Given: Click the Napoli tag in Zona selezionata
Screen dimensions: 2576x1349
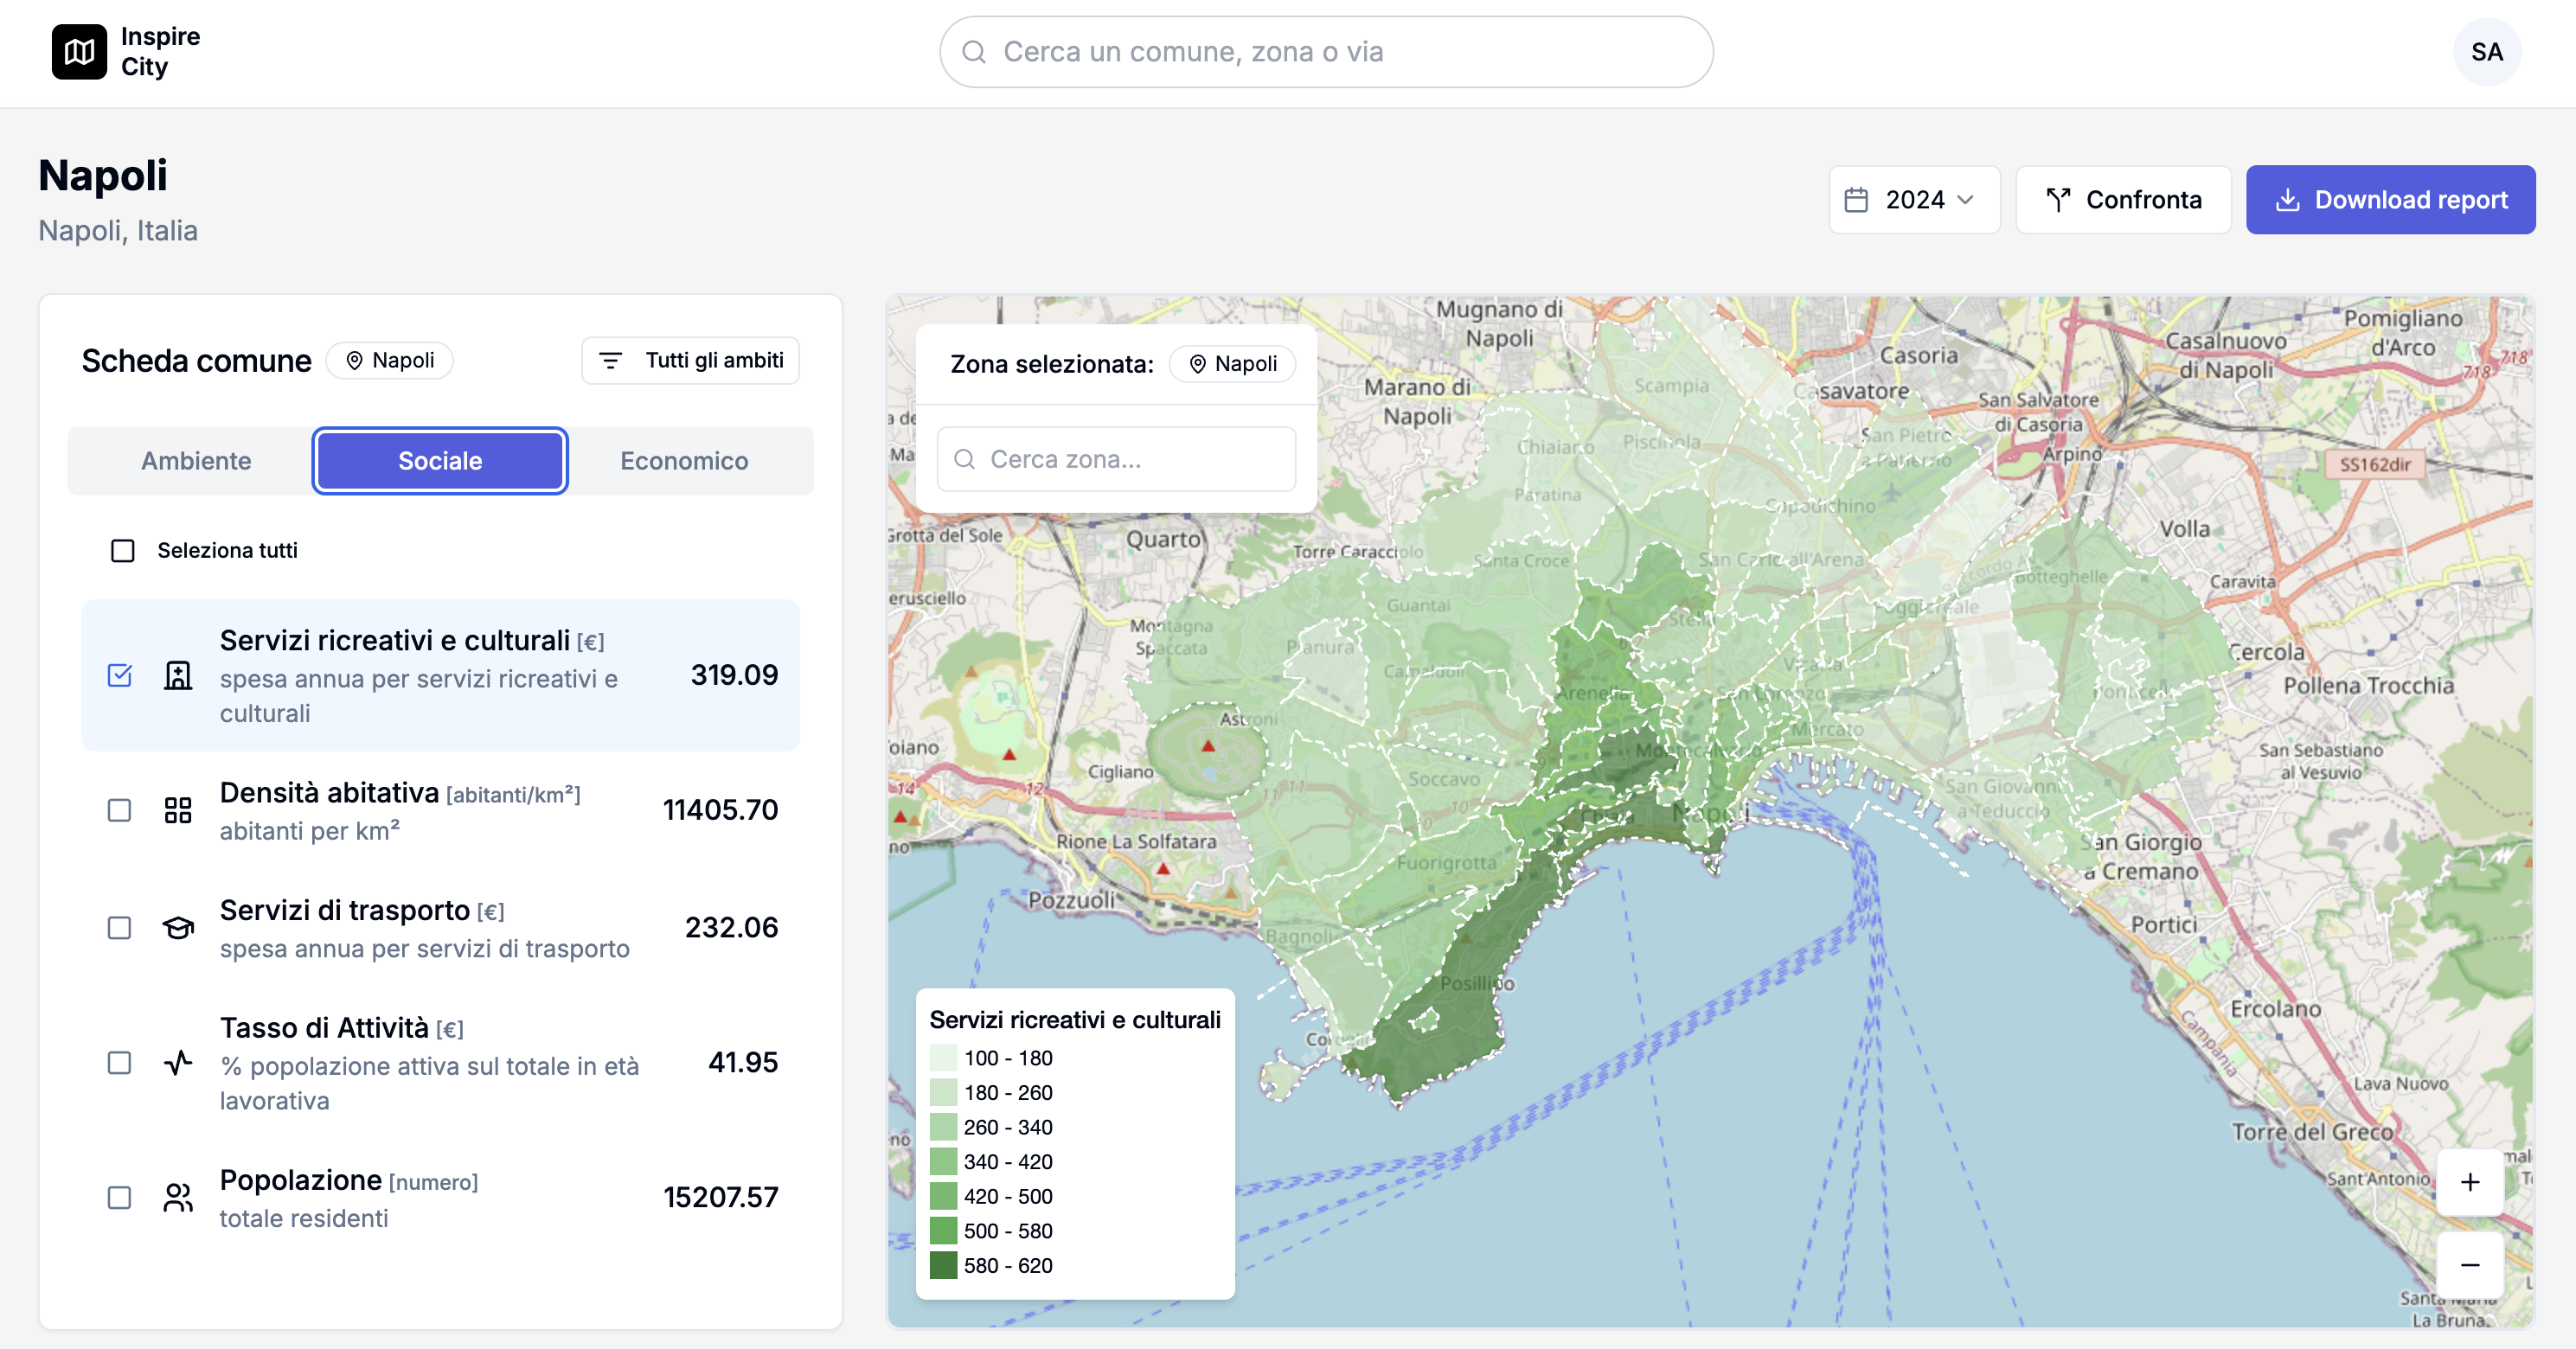Looking at the screenshot, I should (x=1232, y=364).
